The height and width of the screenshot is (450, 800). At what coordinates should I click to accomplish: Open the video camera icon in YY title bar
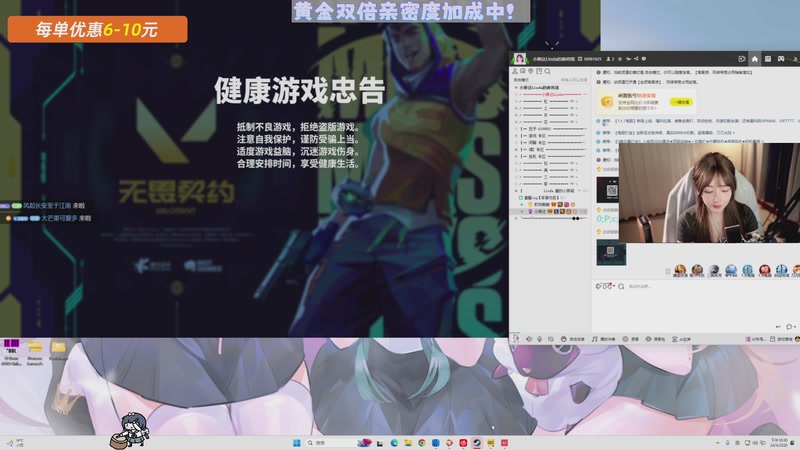[742, 59]
